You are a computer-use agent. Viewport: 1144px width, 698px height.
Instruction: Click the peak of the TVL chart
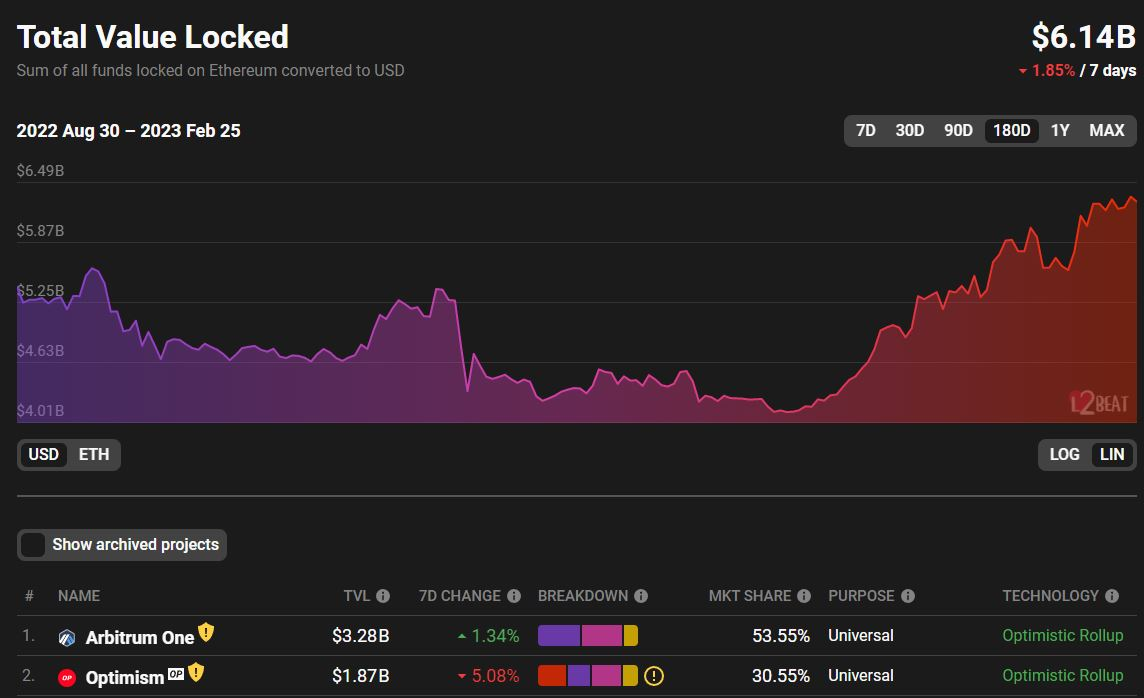click(1131, 198)
